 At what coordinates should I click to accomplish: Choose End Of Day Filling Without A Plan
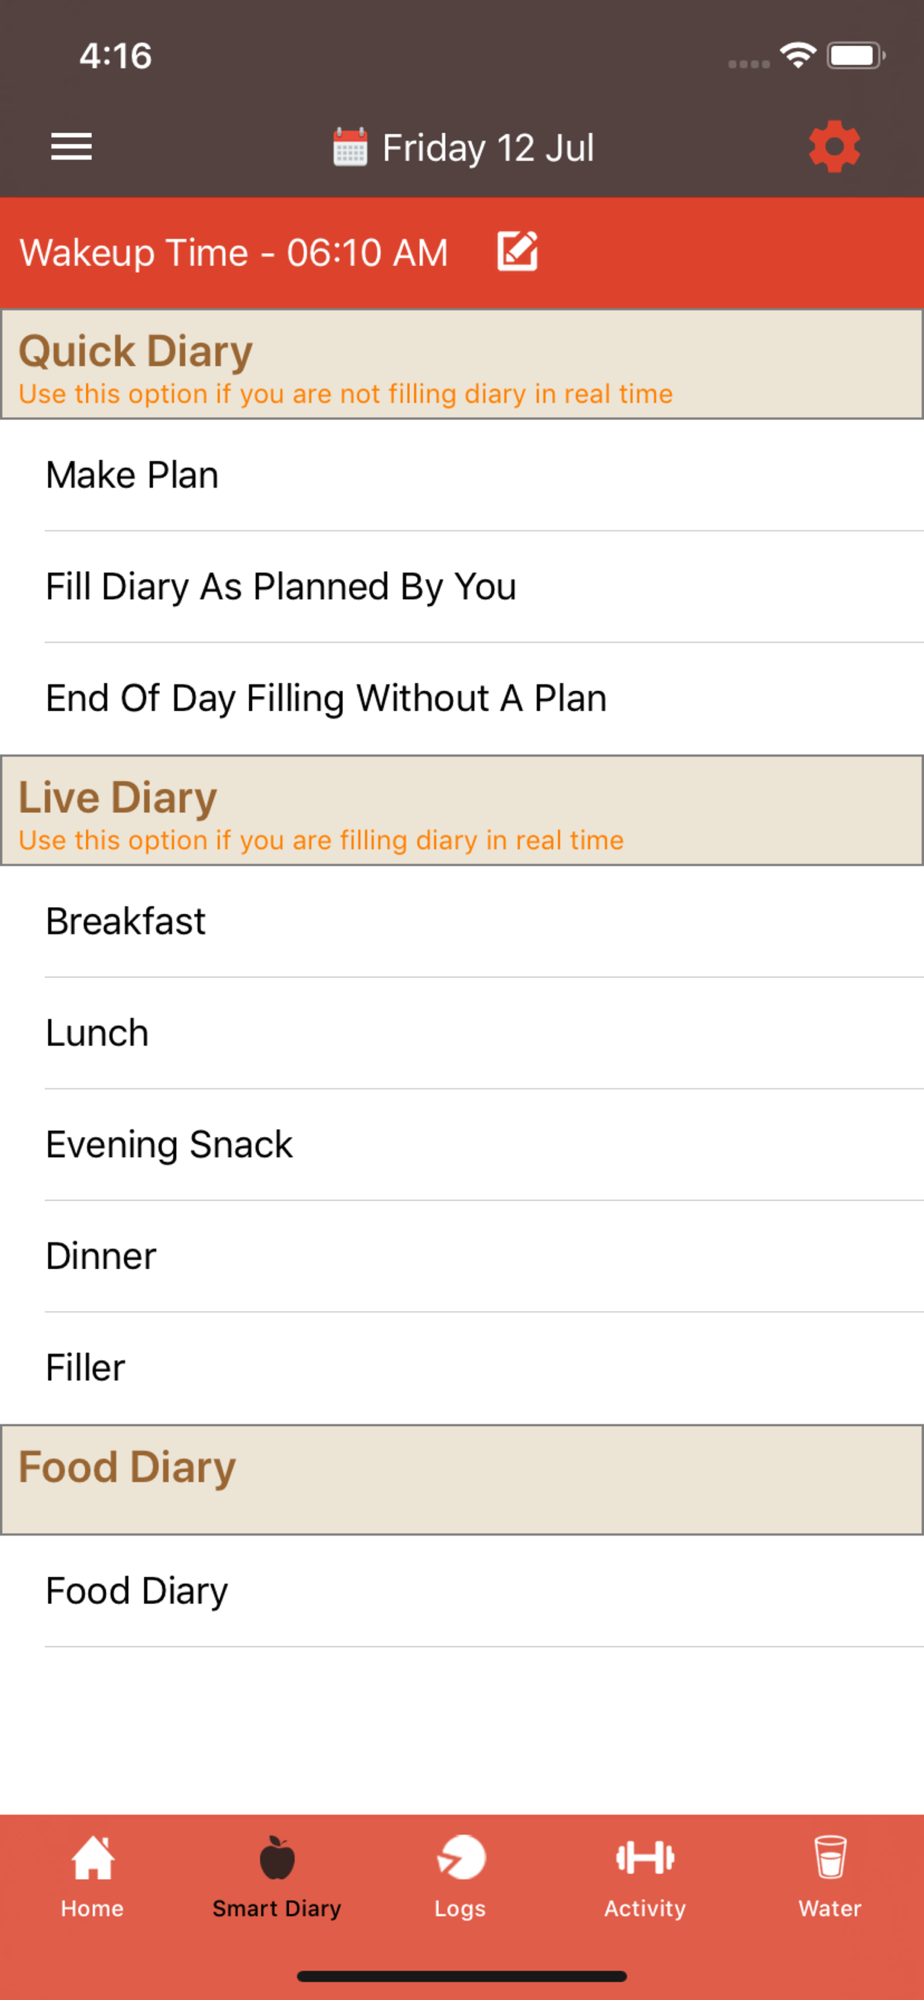(462, 699)
